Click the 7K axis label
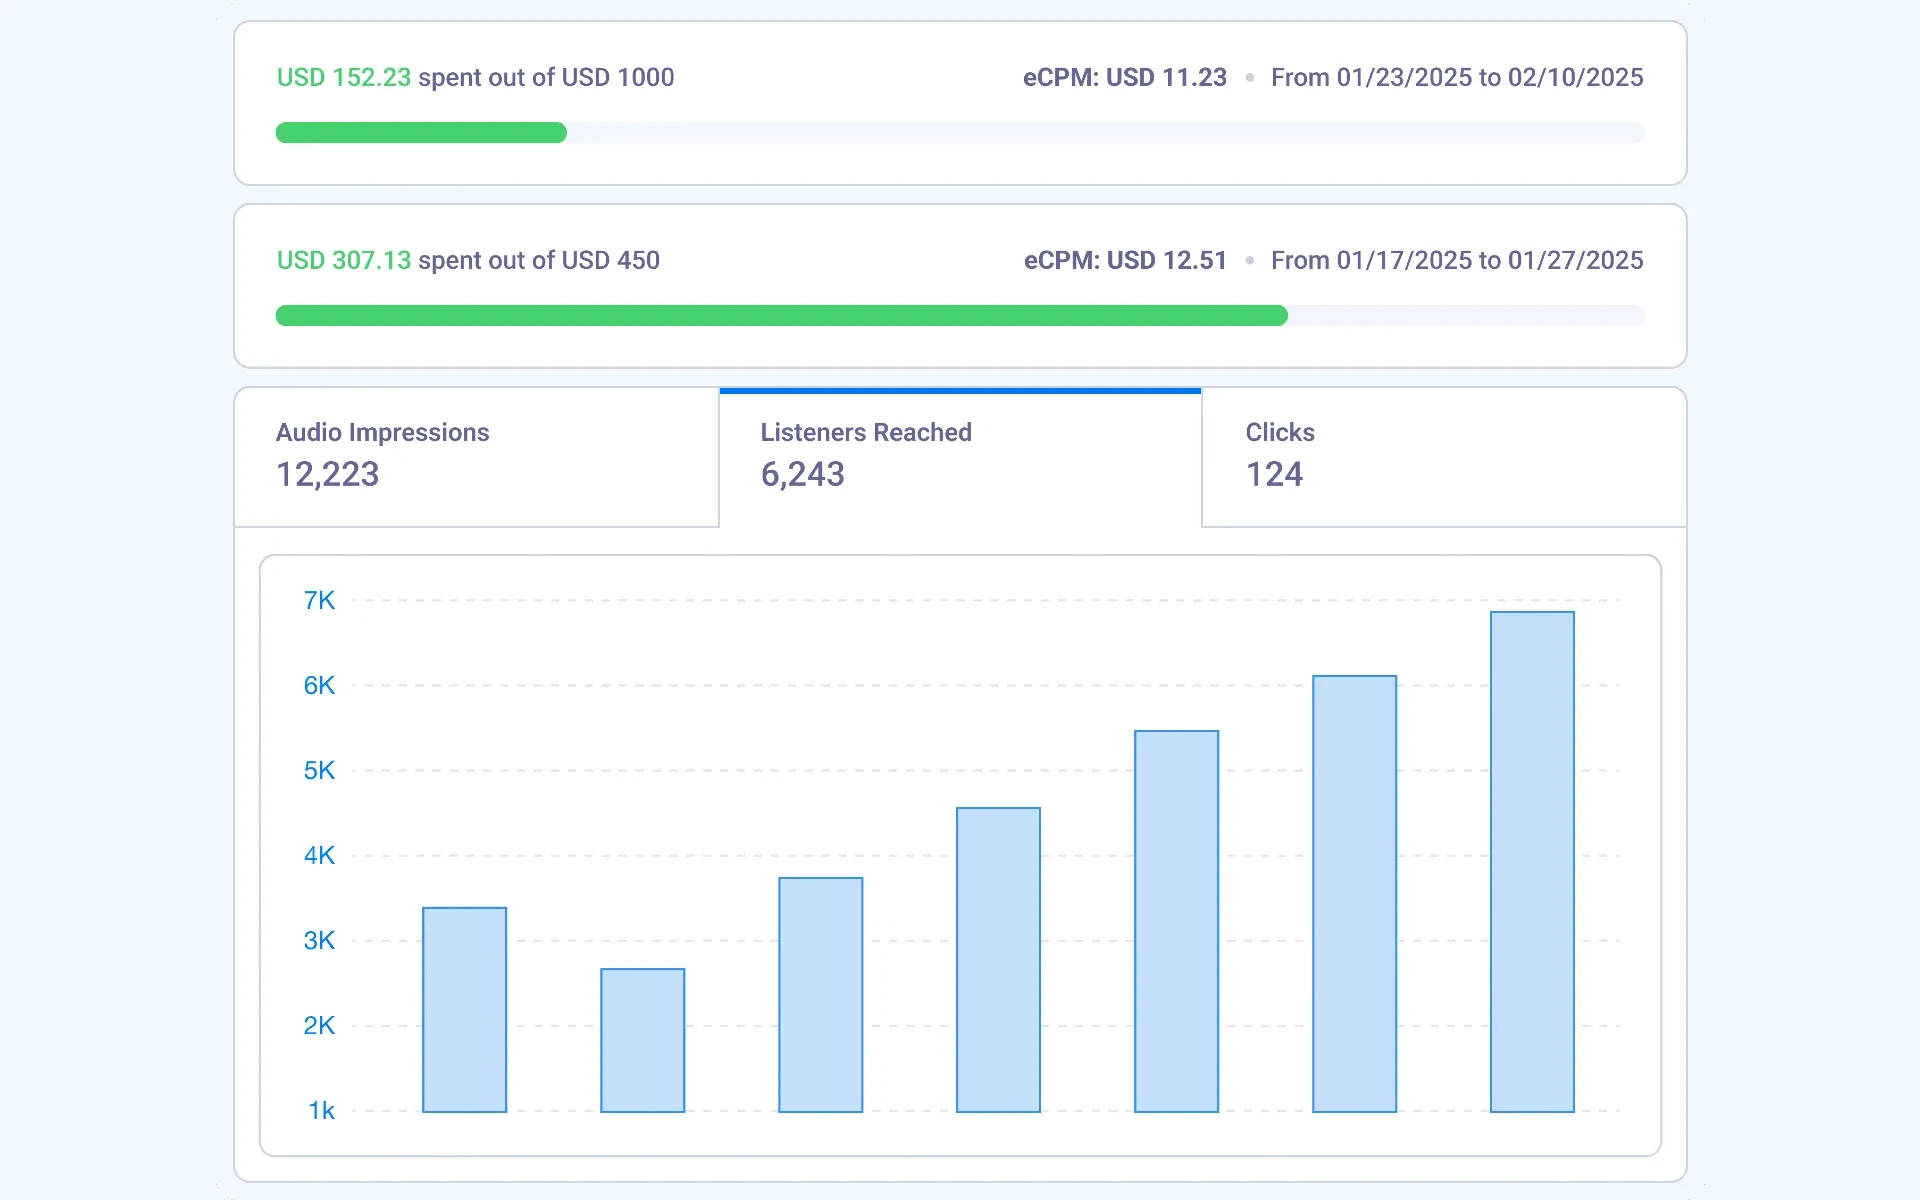This screenshot has width=1920, height=1200. click(x=319, y=600)
